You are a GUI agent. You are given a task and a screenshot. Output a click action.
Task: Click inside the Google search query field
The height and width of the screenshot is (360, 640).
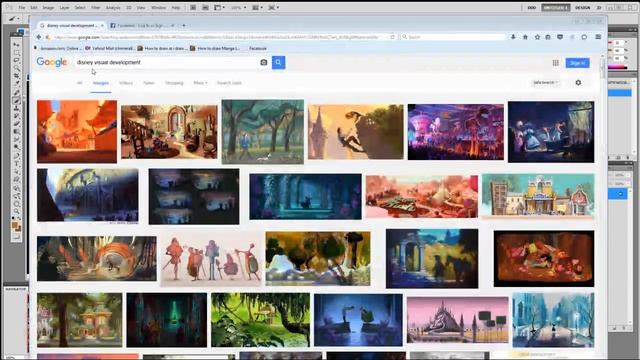point(167,62)
